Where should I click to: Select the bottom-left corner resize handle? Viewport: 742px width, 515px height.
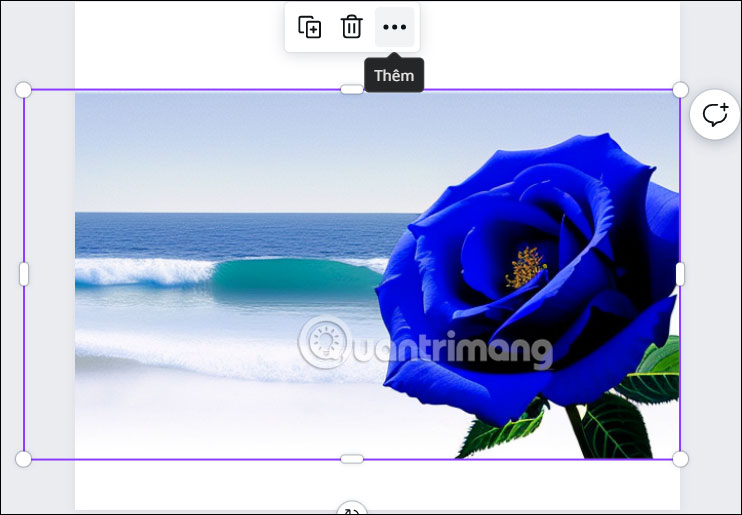coord(23,459)
